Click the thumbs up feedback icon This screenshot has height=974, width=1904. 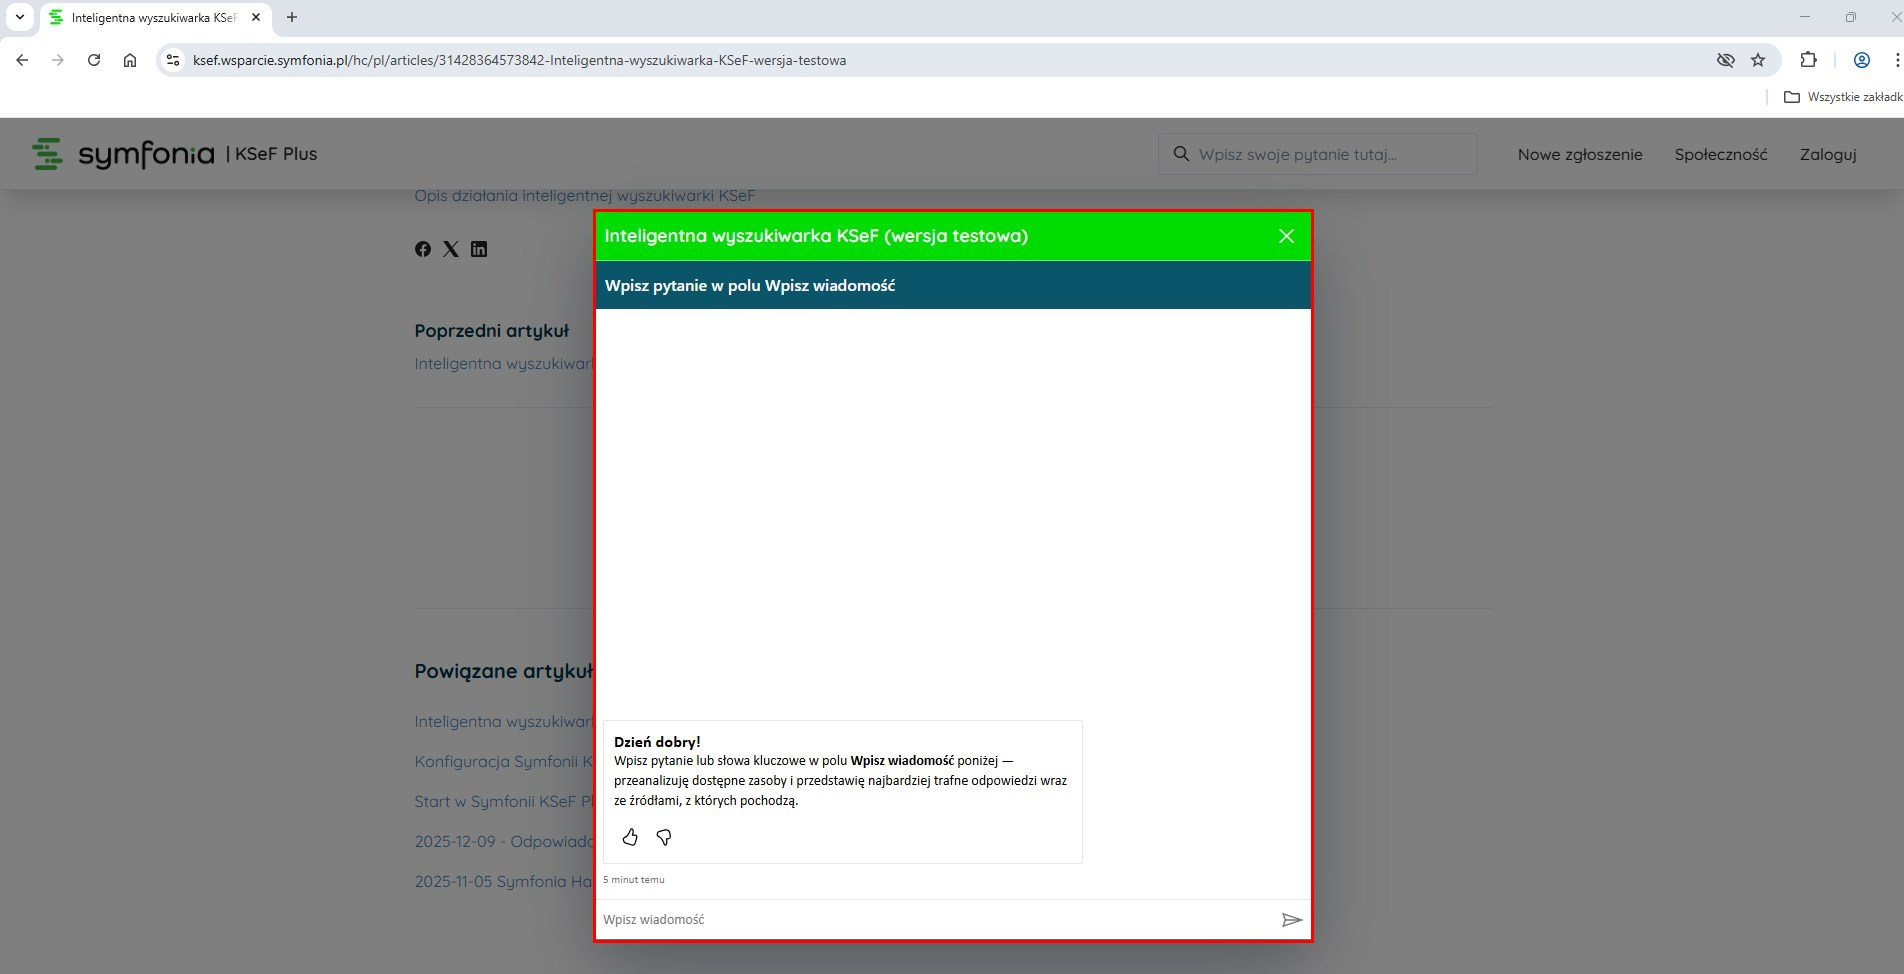click(x=630, y=837)
